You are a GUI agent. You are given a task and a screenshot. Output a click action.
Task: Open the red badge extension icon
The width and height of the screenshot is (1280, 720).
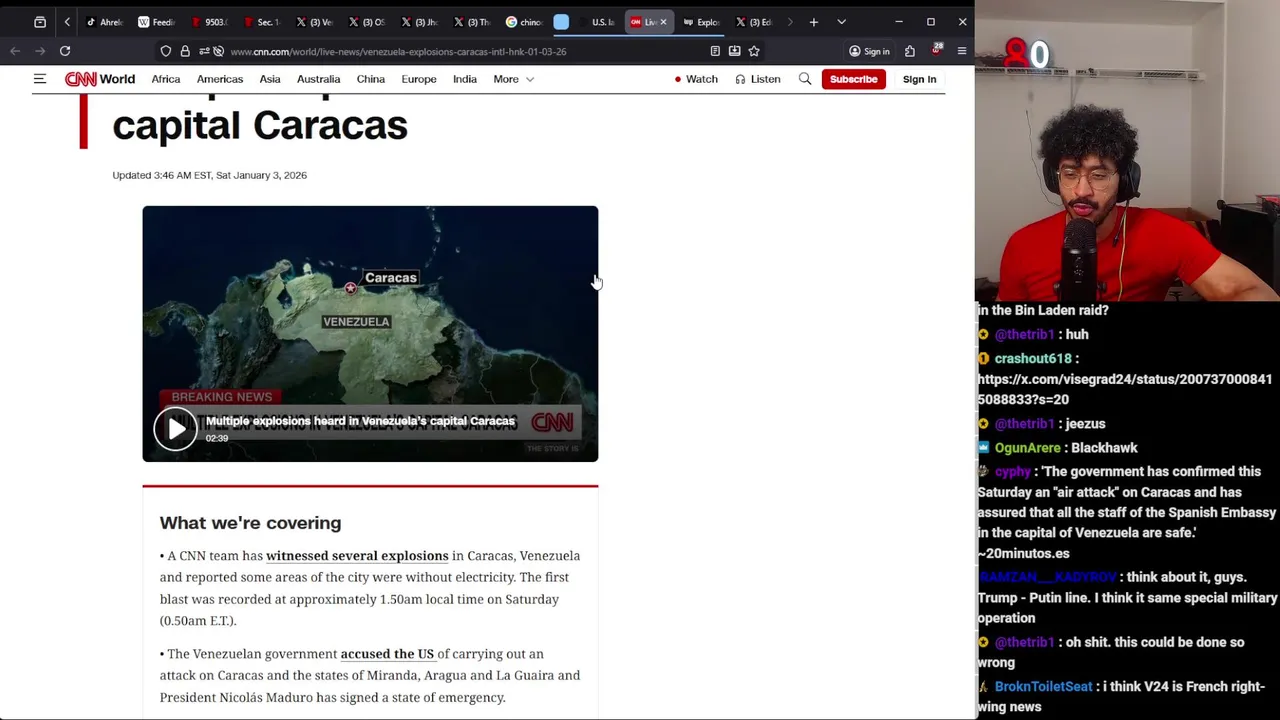coord(937,50)
